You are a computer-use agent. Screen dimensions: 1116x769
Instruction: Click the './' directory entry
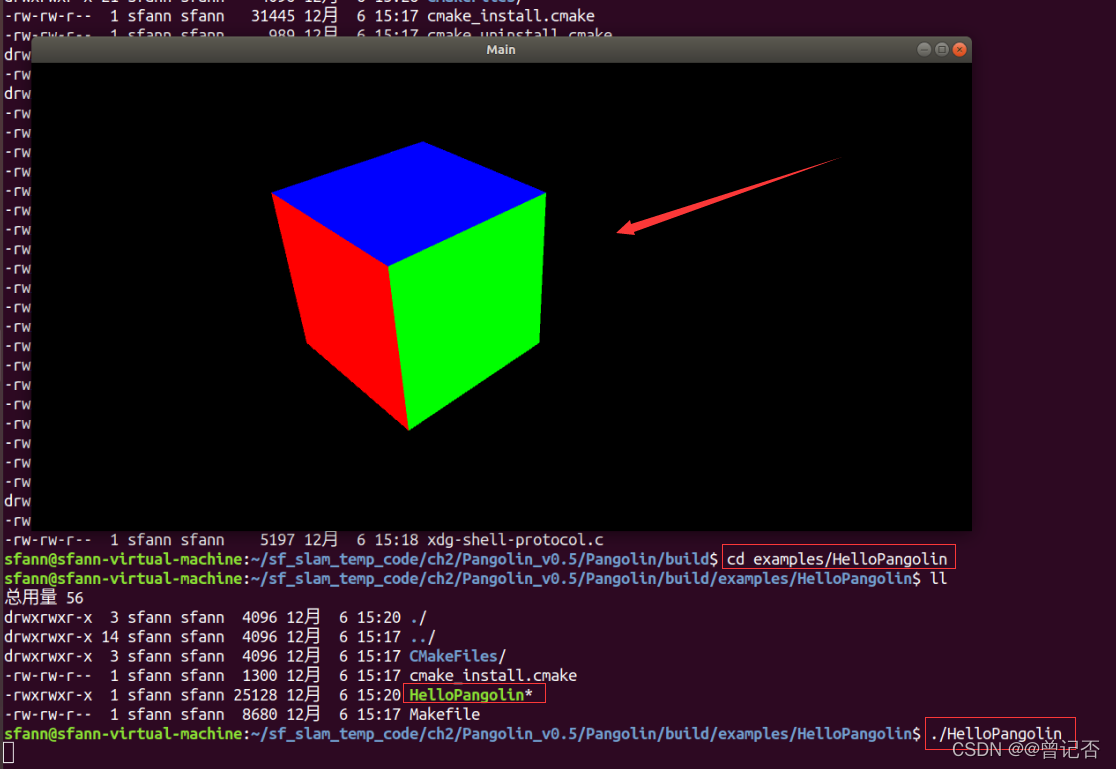point(418,617)
